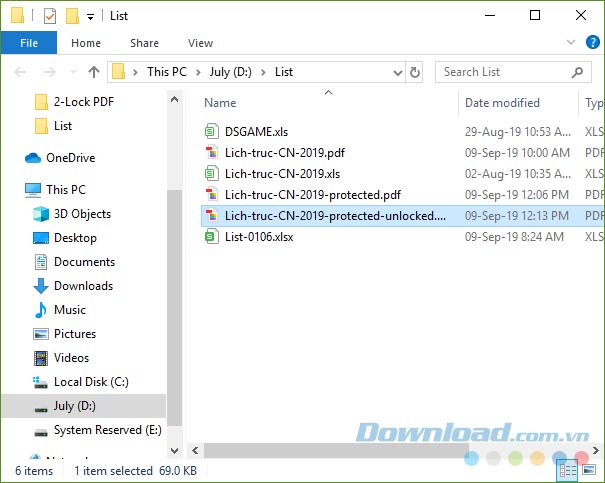Open the Recent locations dropdown
This screenshot has height=483, width=605.
[73, 72]
